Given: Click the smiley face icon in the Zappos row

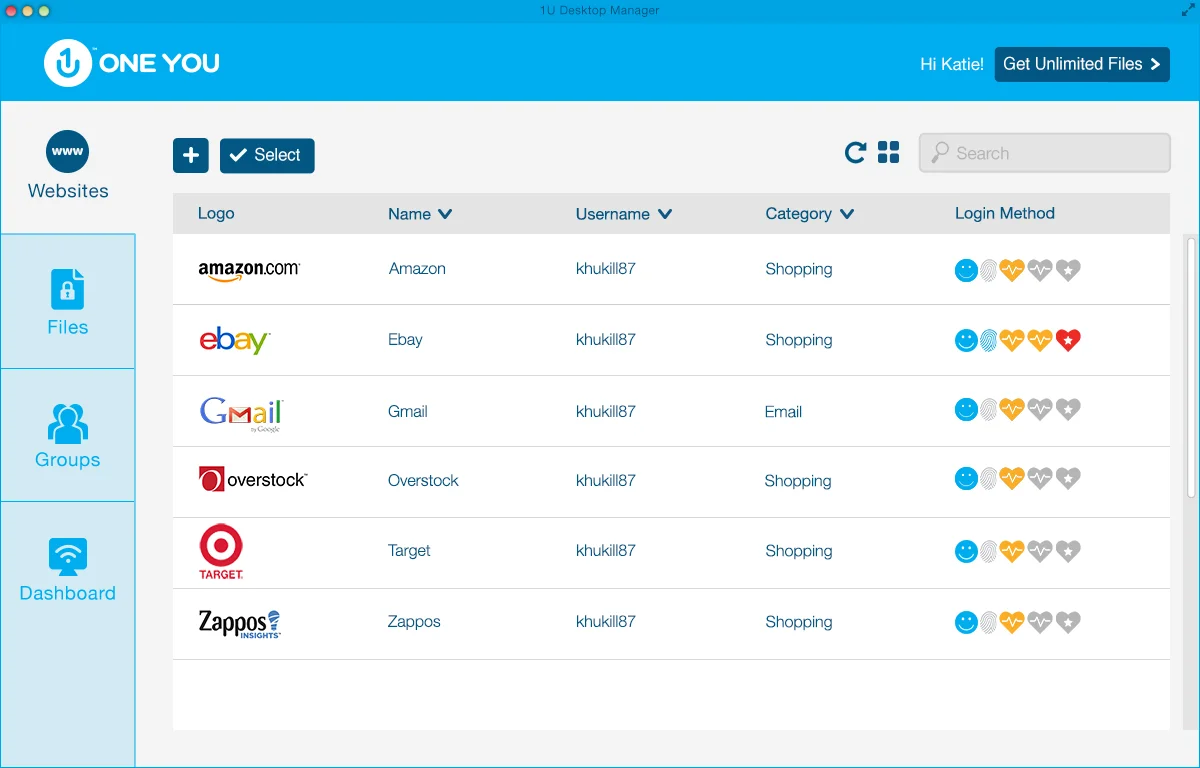Looking at the screenshot, I should click(x=966, y=622).
